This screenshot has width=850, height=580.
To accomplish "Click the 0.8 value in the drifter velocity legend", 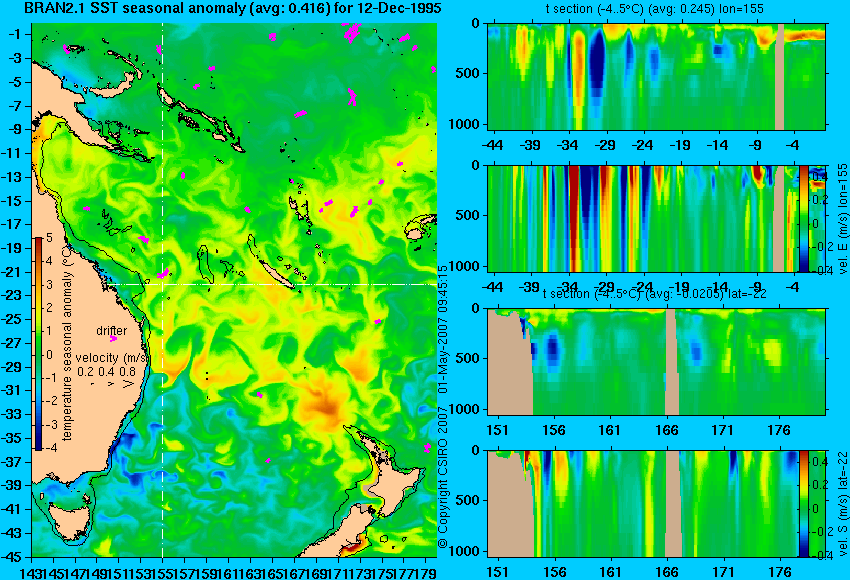I will click(x=128, y=372).
